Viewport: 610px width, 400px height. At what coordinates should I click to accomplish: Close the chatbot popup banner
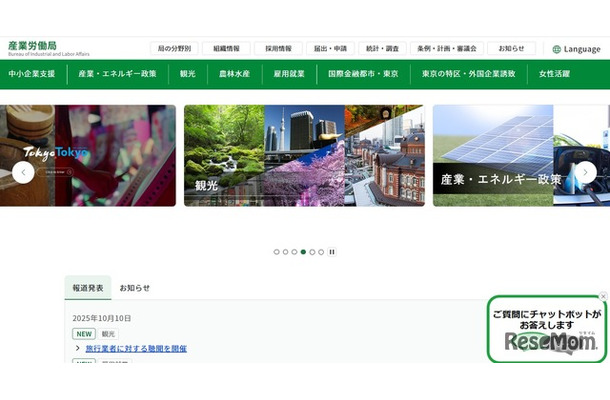(x=603, y=297)
